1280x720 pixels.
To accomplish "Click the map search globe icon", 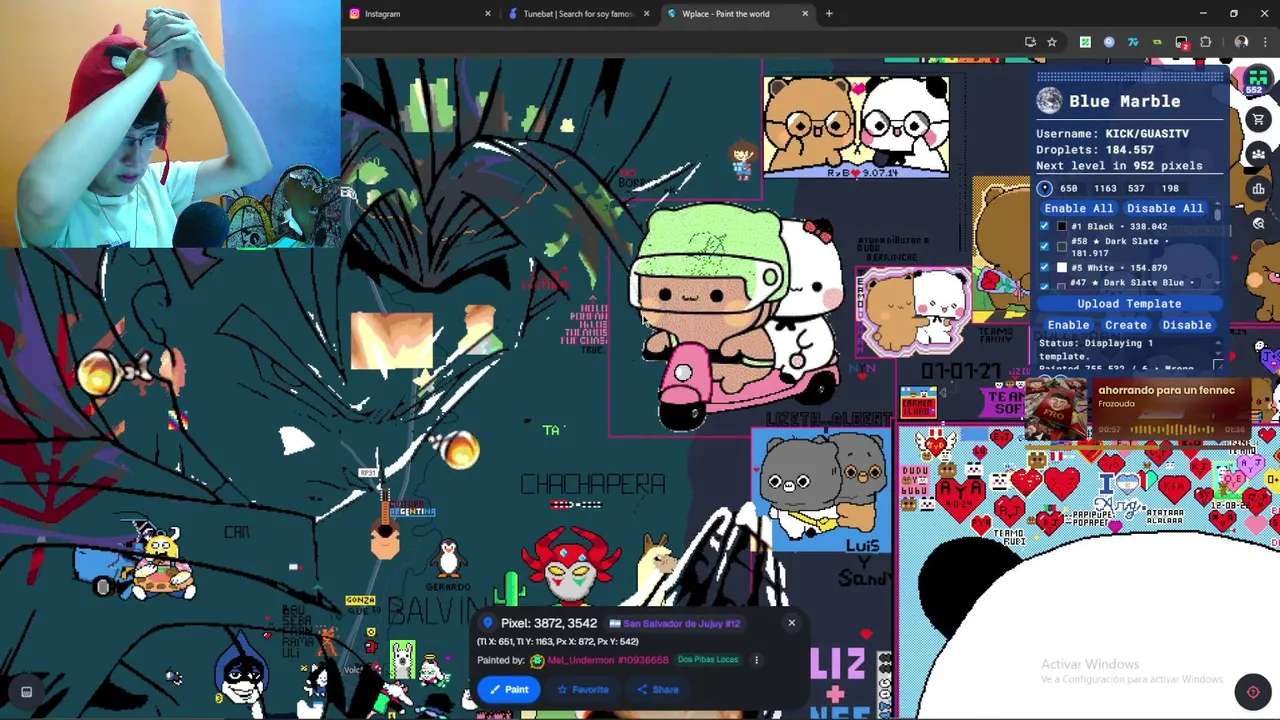I will click(x=1258, y=224).
